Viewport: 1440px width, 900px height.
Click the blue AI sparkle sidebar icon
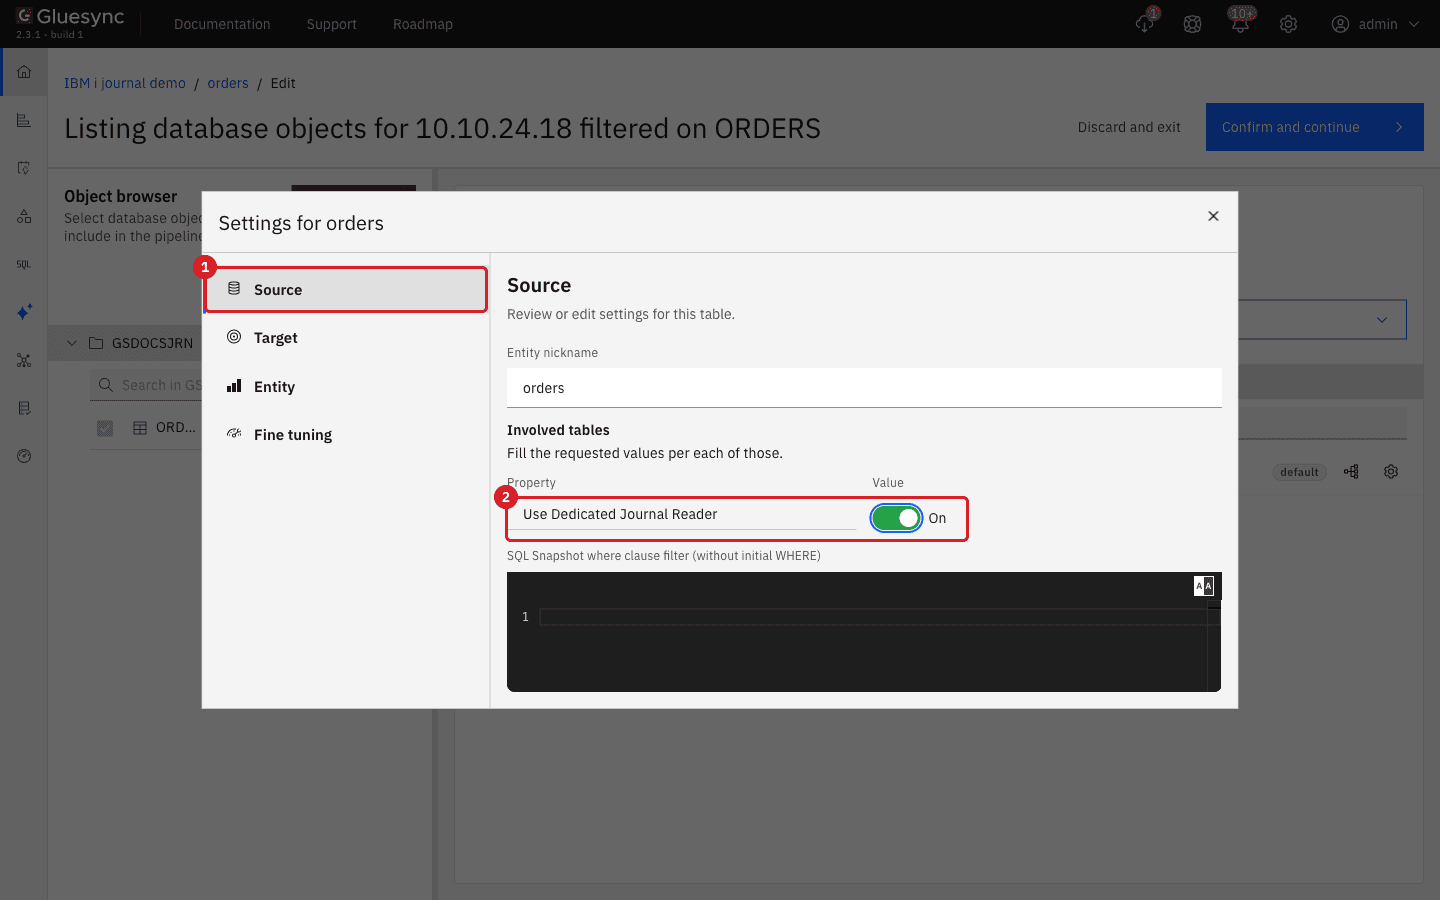point(24,312)
